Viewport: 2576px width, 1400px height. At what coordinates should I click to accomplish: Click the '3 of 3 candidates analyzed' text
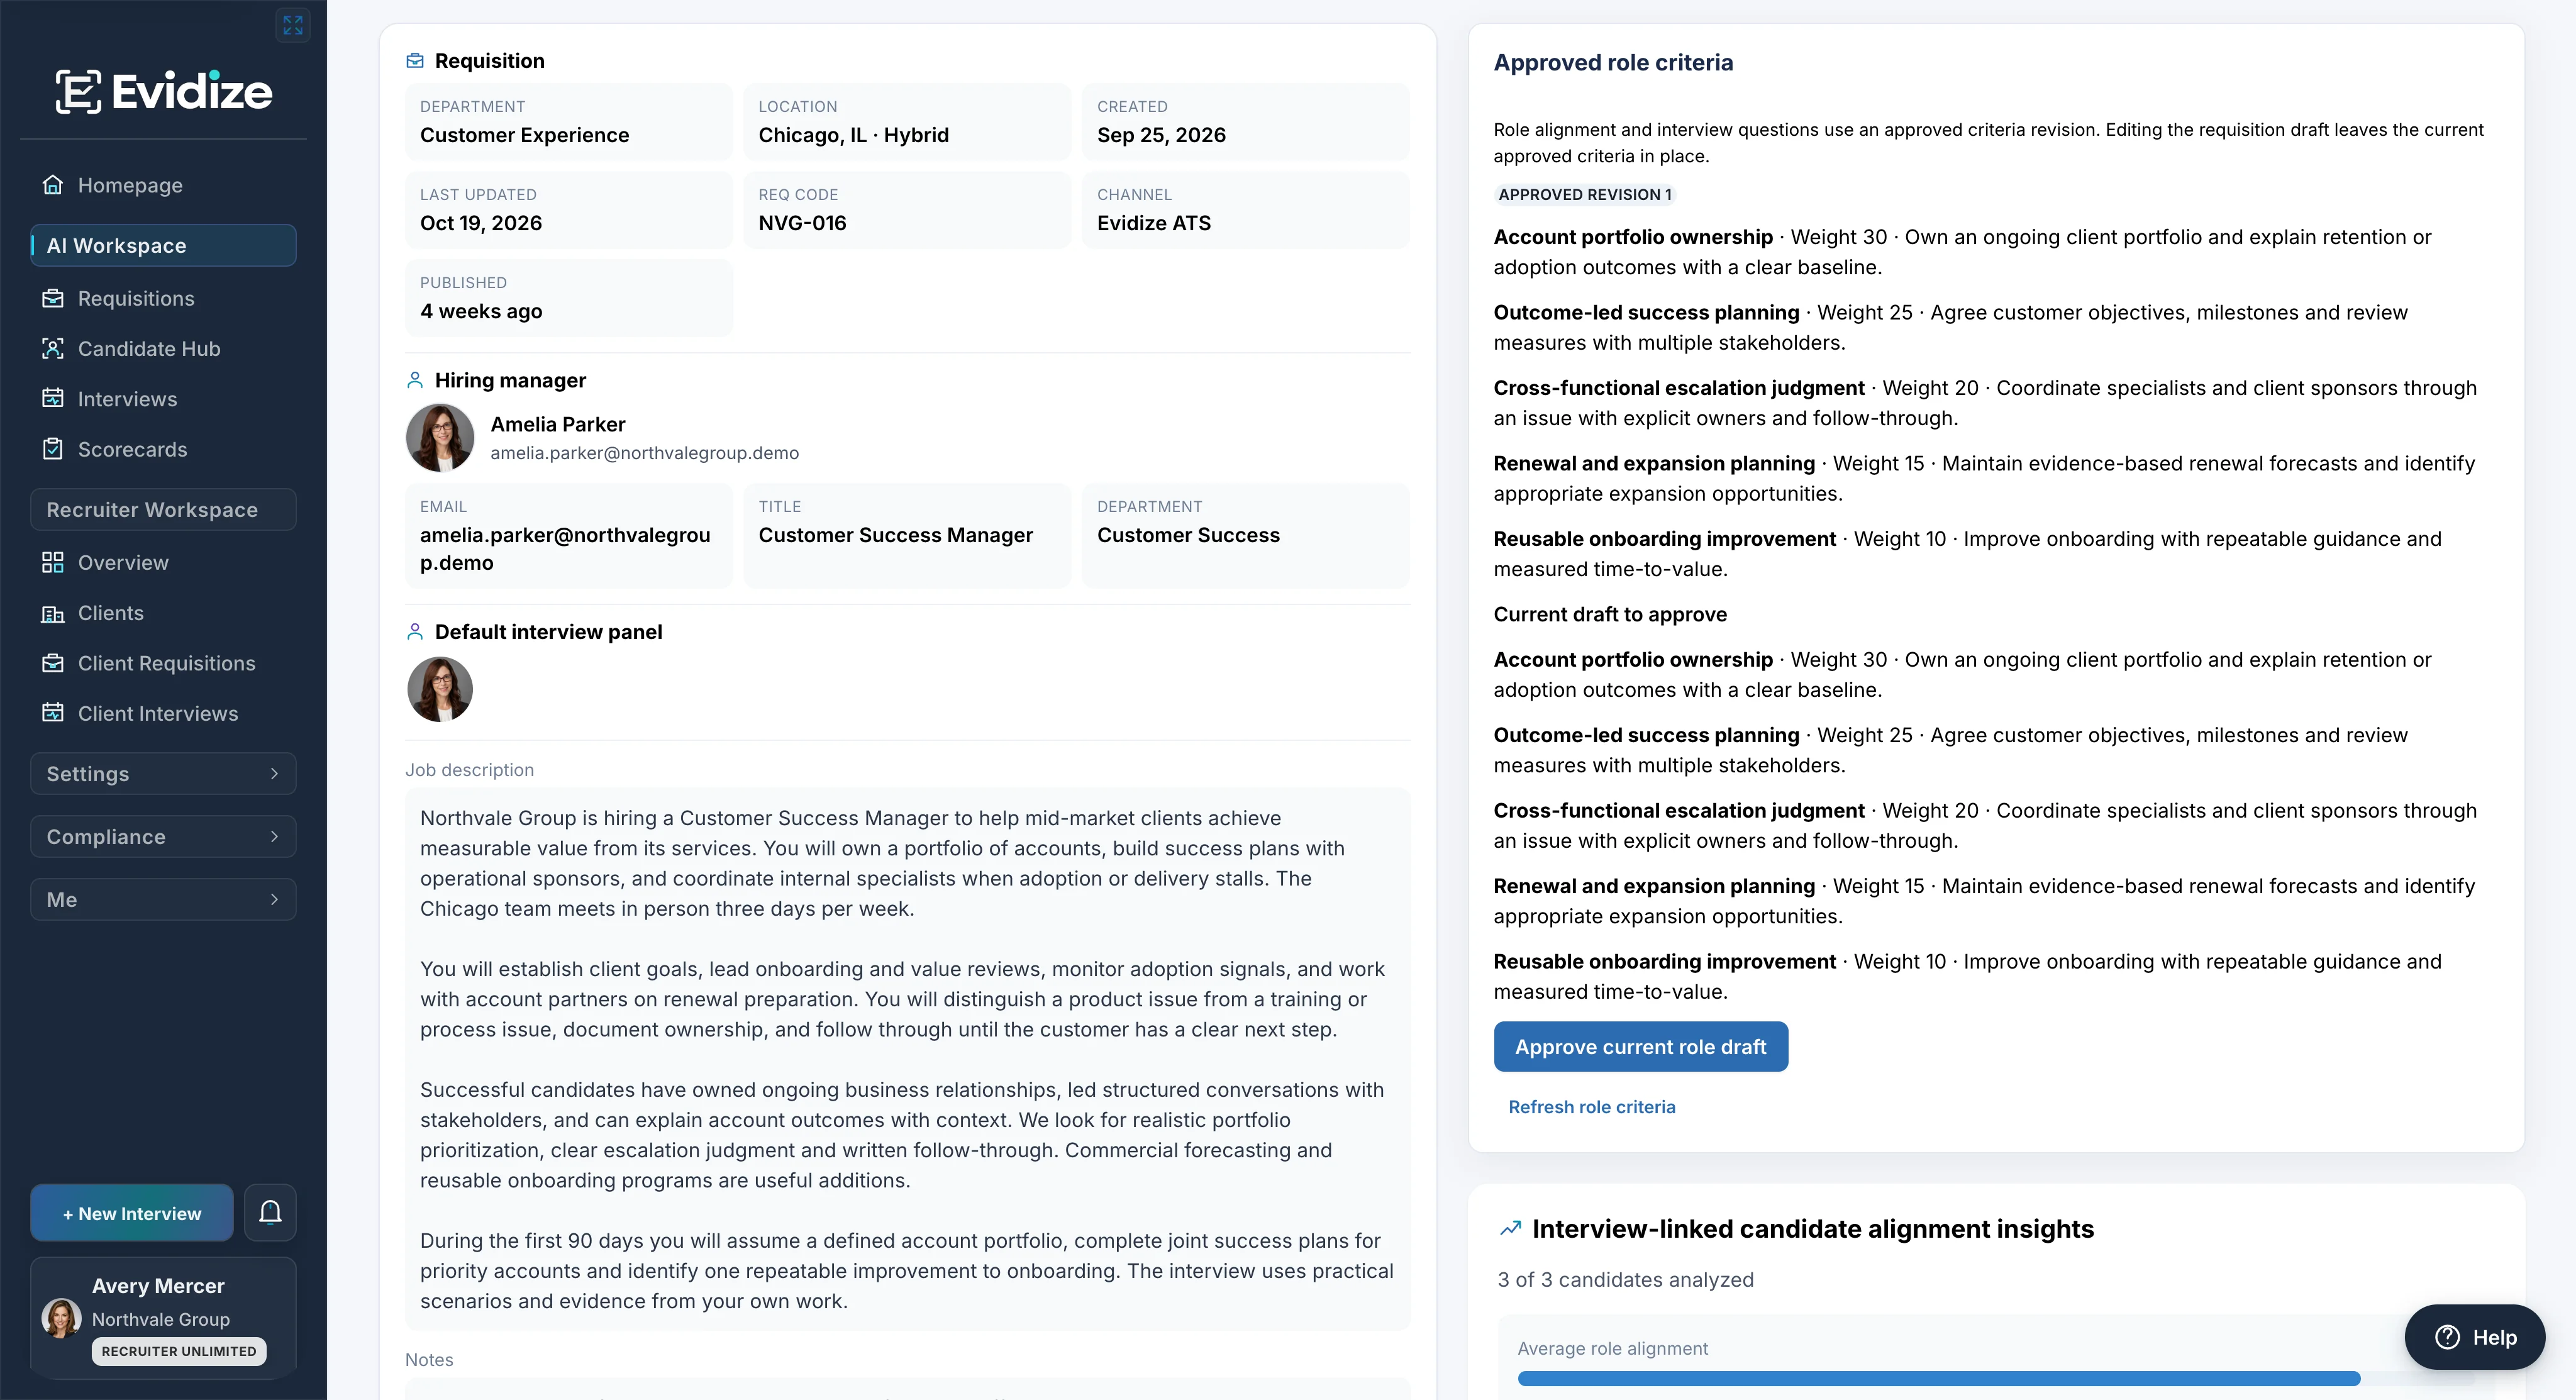point(1625,1279)
